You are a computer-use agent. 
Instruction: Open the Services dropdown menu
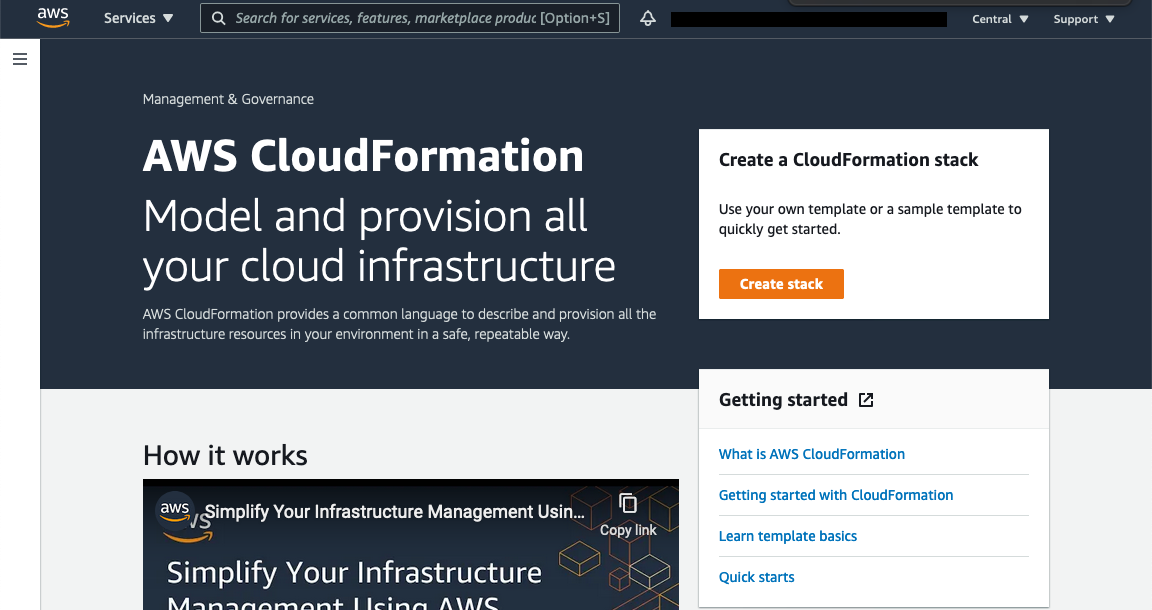pos(138,18)
